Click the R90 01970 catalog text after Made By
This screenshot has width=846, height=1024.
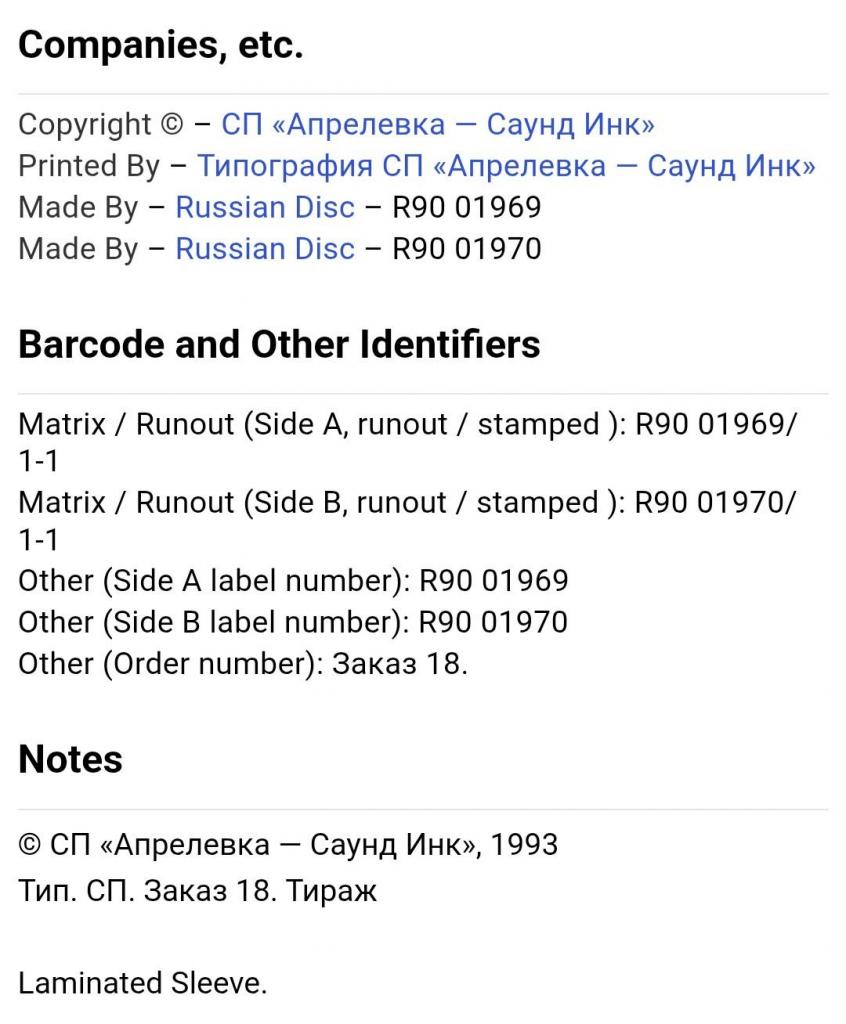pyautogui.click(x=466, y=248)
